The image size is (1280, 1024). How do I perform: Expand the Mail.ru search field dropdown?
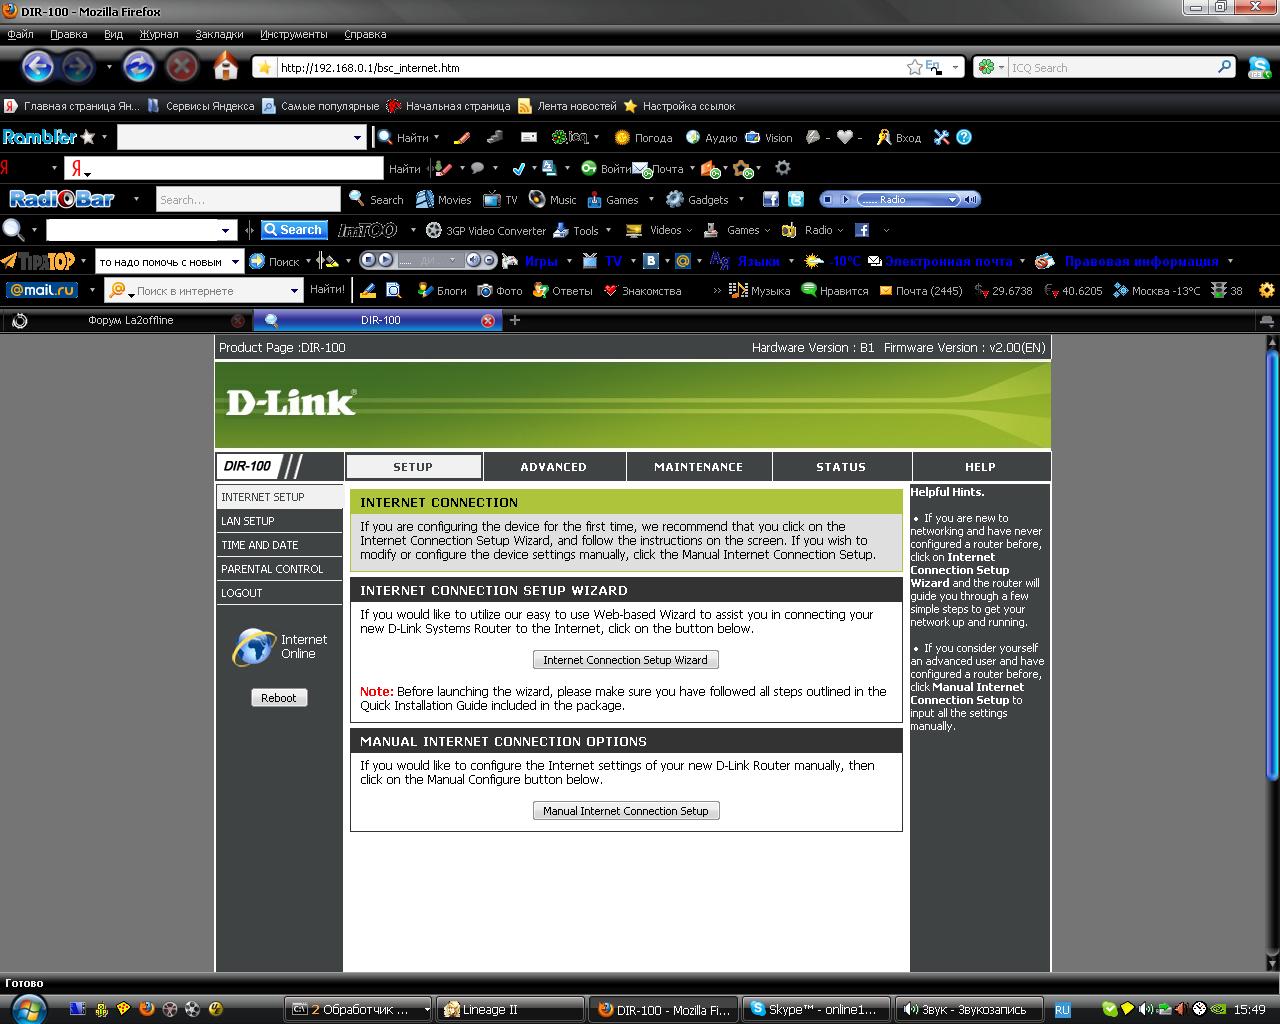[x=294, y=291]
